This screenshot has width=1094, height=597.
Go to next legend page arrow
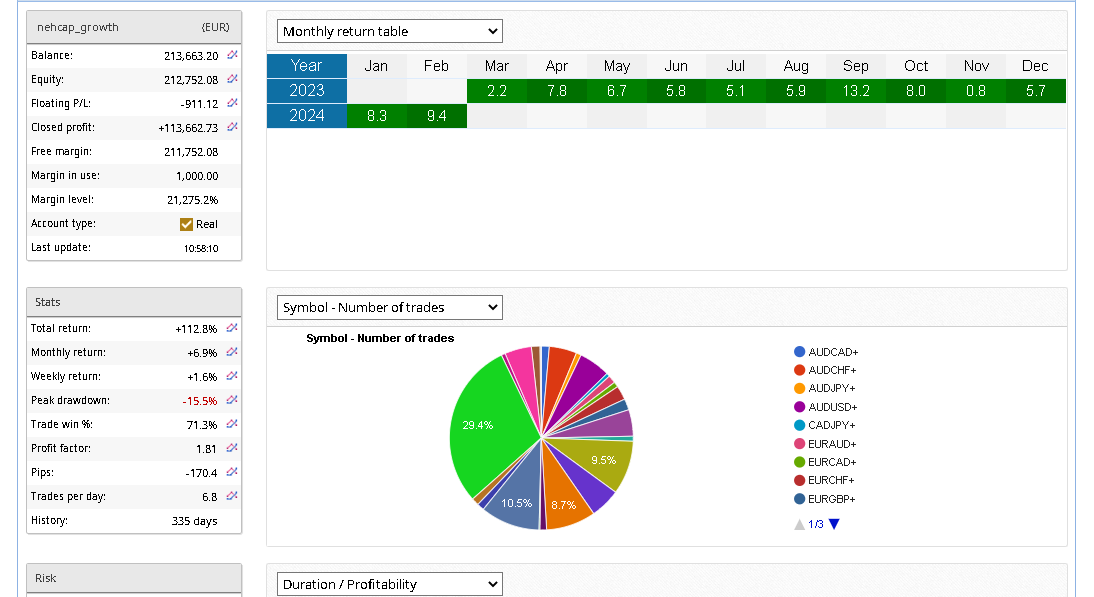(834, 524)
